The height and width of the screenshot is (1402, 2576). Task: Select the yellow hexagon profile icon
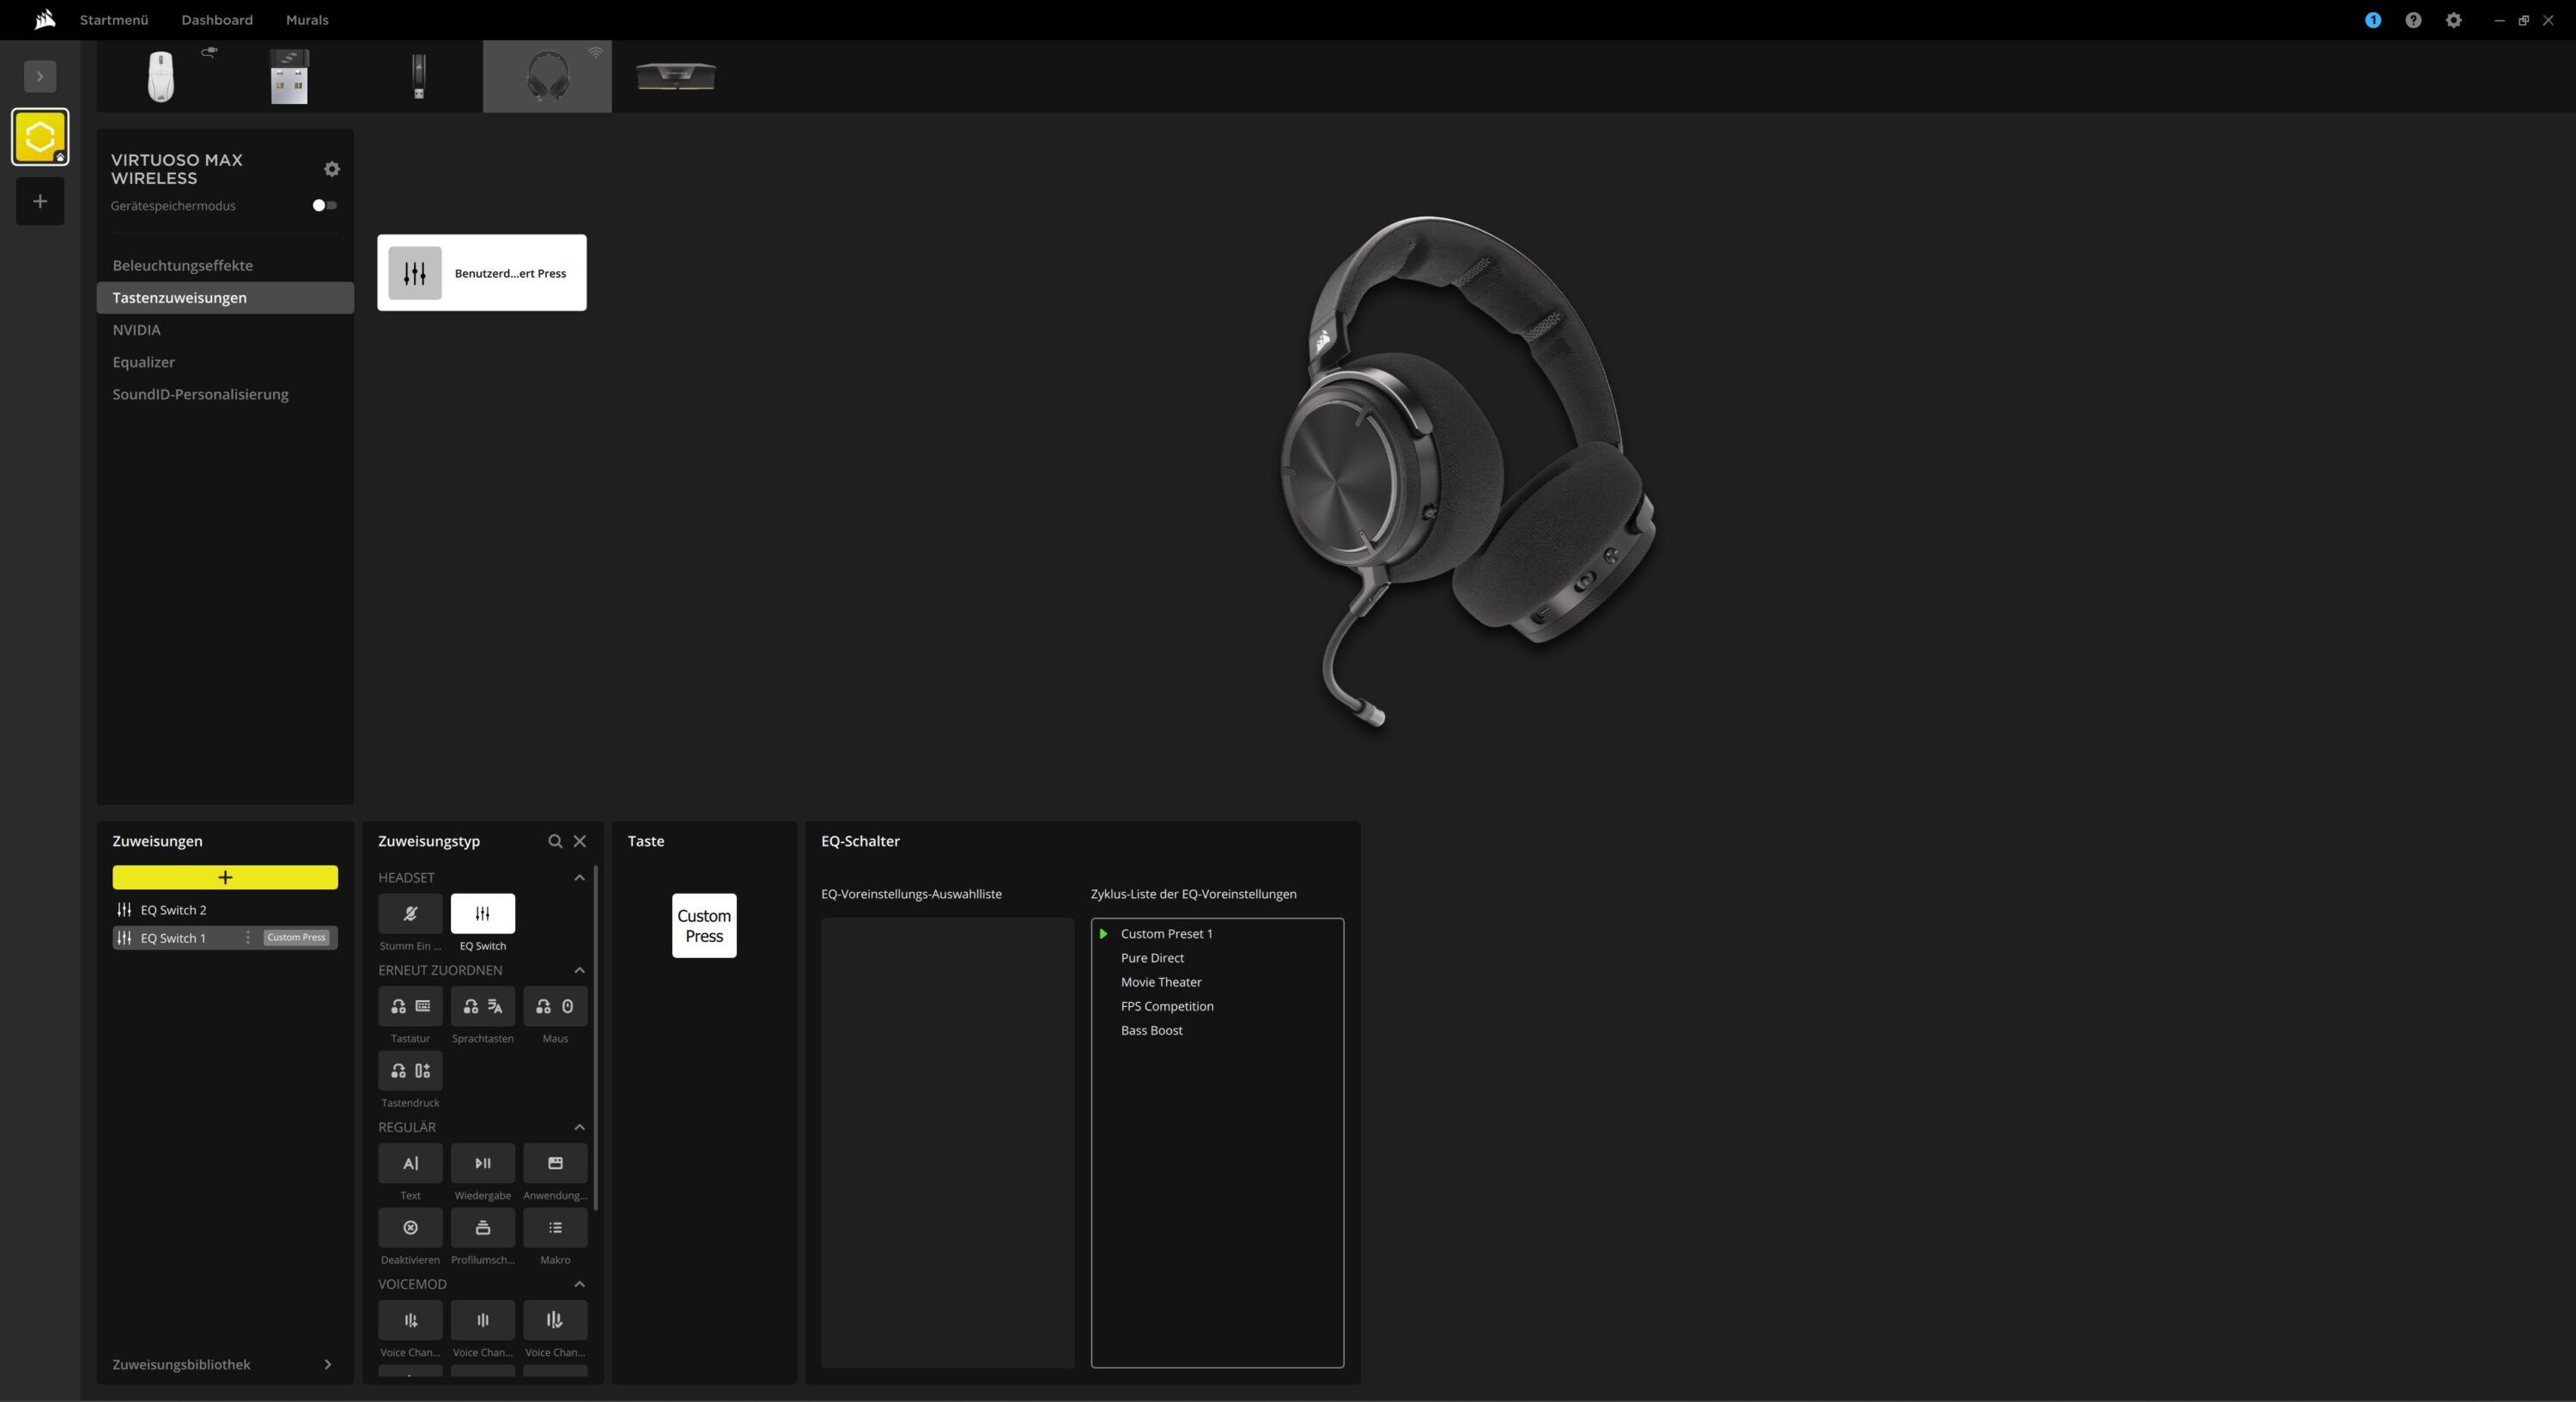(x=40, y=137)
